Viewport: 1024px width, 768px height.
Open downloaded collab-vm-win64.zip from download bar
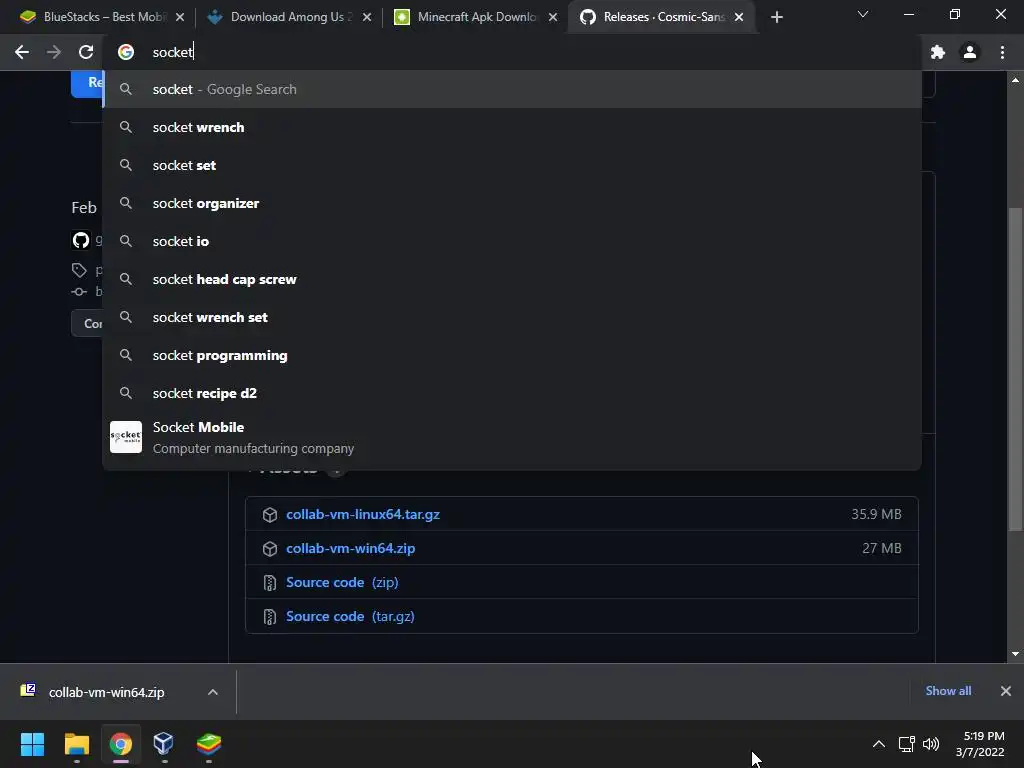(106, 692)
